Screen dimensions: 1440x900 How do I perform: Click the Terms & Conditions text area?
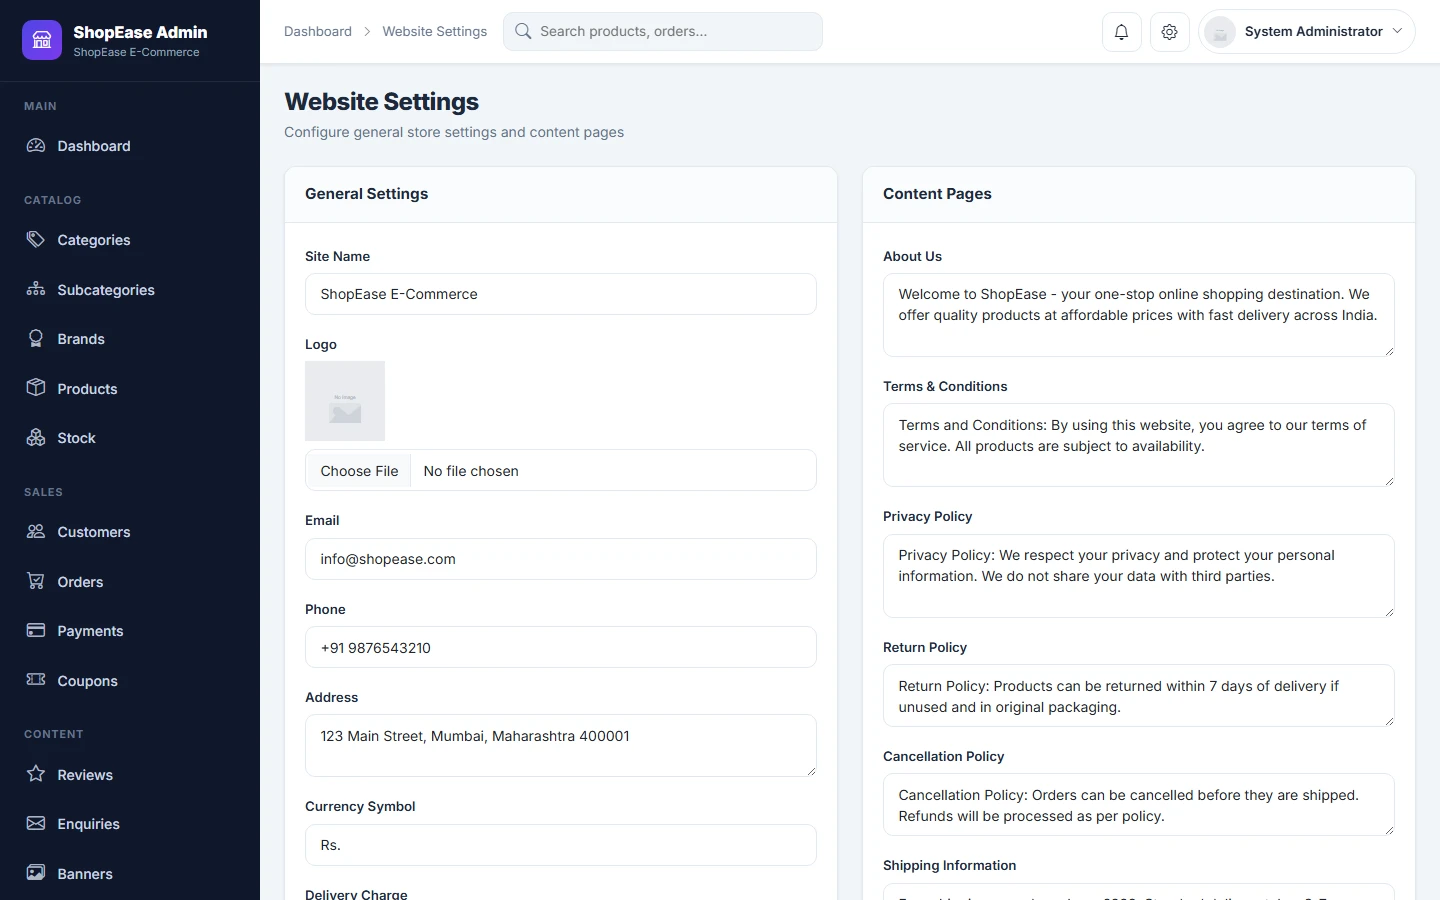point(1139,445)
